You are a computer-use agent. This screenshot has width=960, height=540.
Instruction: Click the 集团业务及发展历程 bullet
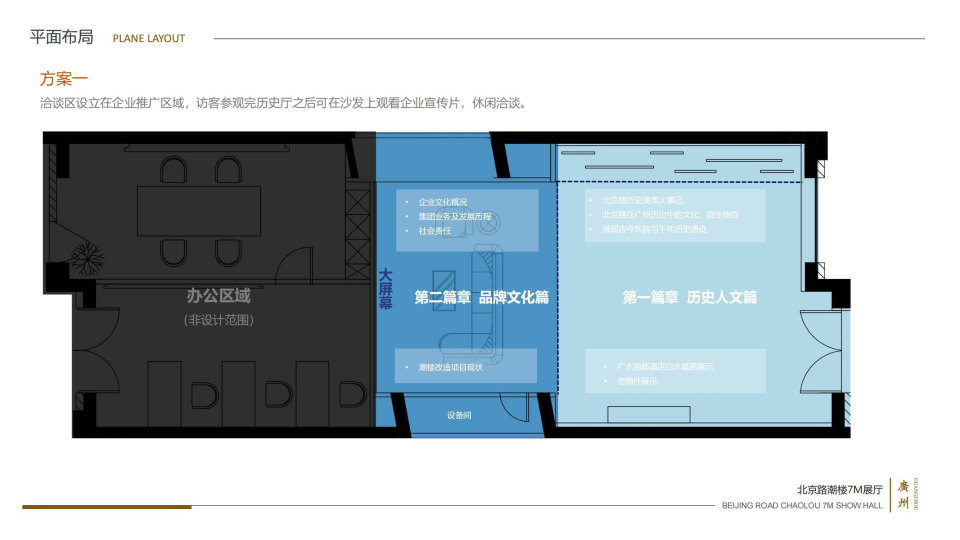[455, 217]
